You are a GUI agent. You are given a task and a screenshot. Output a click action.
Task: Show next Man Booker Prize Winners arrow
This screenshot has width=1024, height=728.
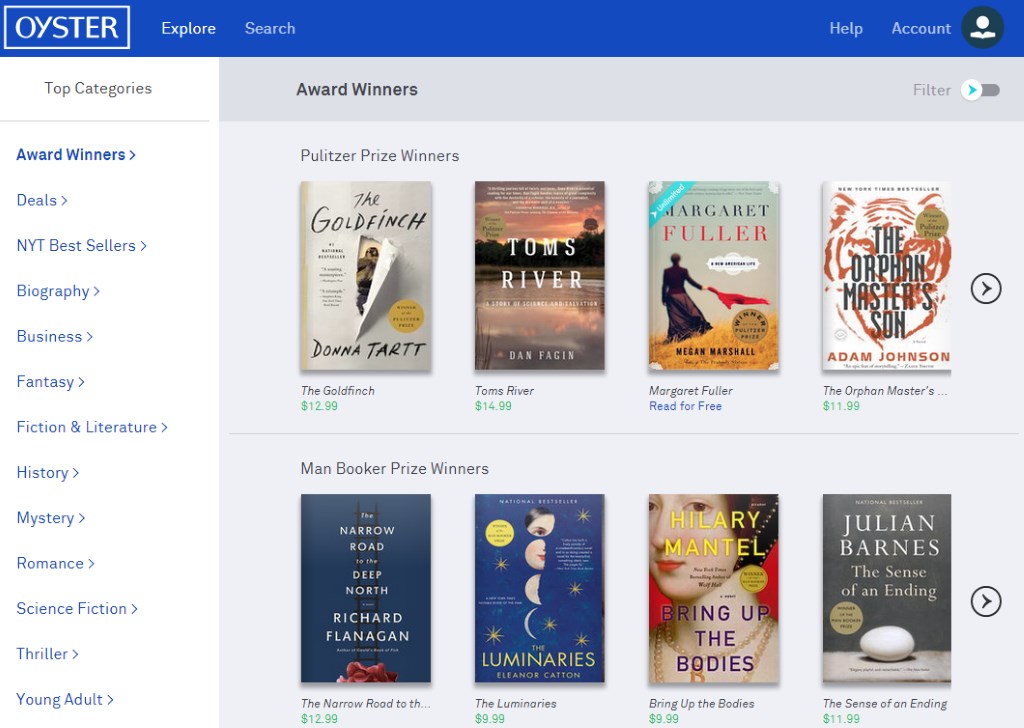pos(985,601)
